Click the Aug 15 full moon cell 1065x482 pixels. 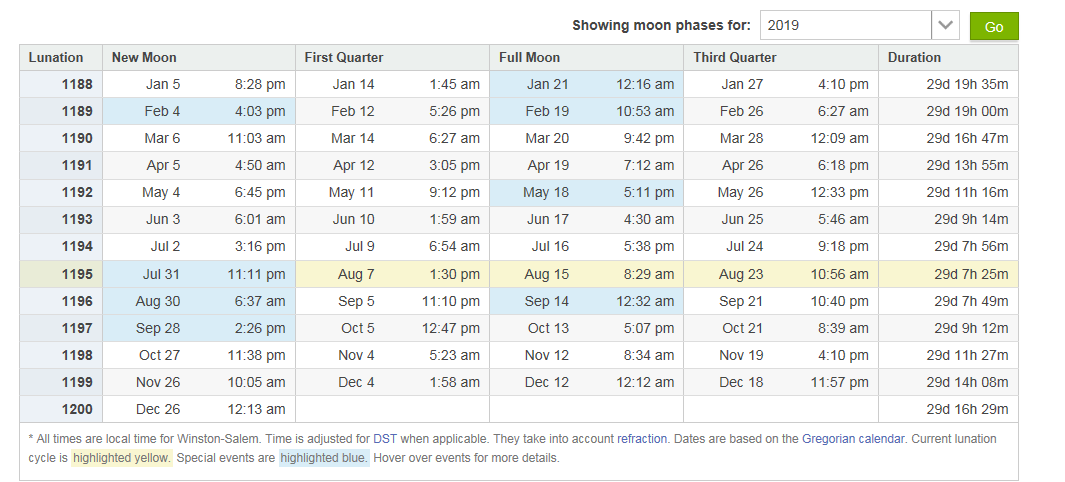pos(586,274)
